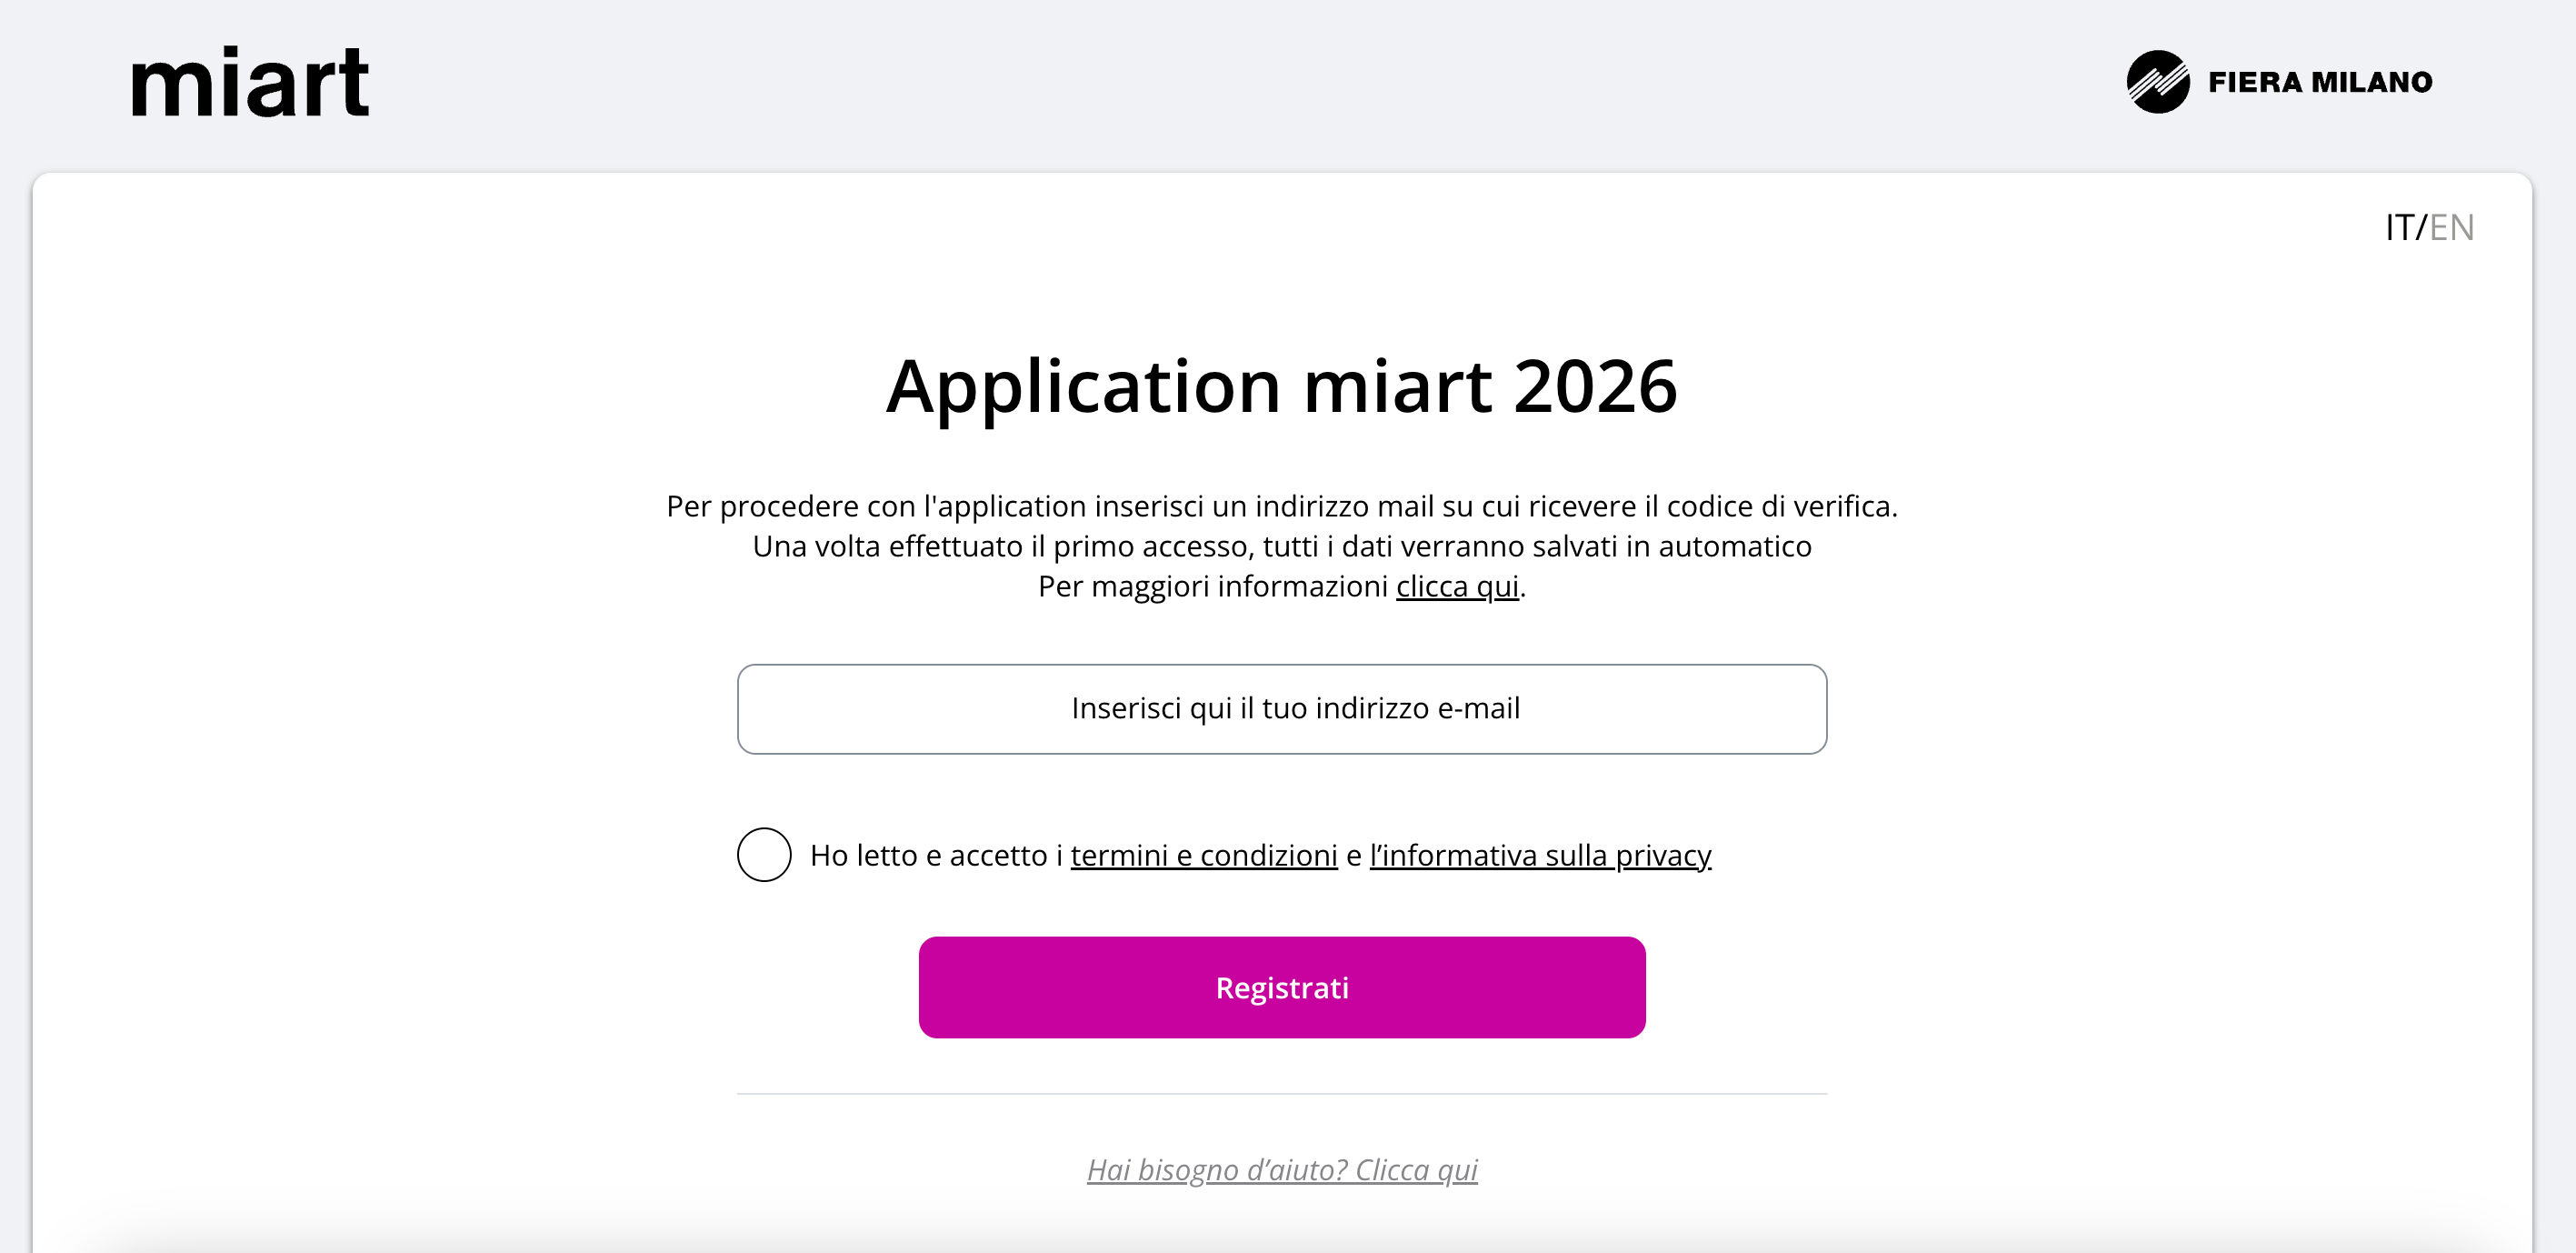Click the 'Per procedere con l'application' instruction line

[1282, 506]
